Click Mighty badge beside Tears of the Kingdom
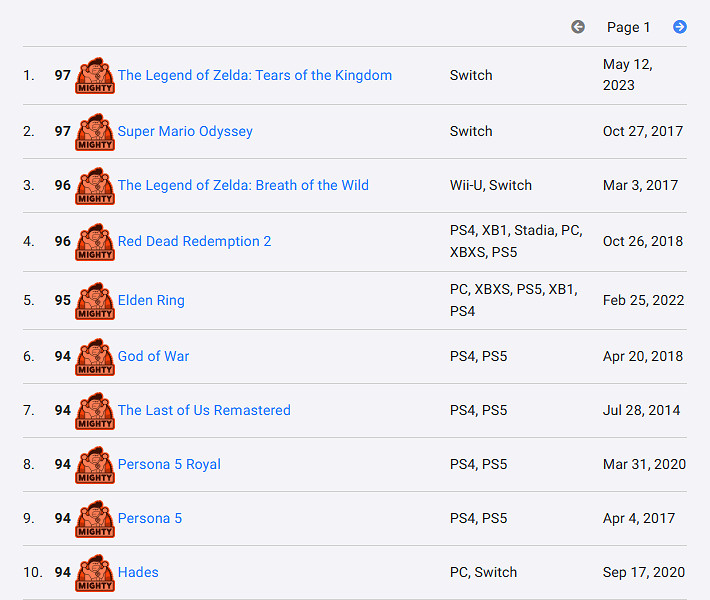 pos(95,76)
